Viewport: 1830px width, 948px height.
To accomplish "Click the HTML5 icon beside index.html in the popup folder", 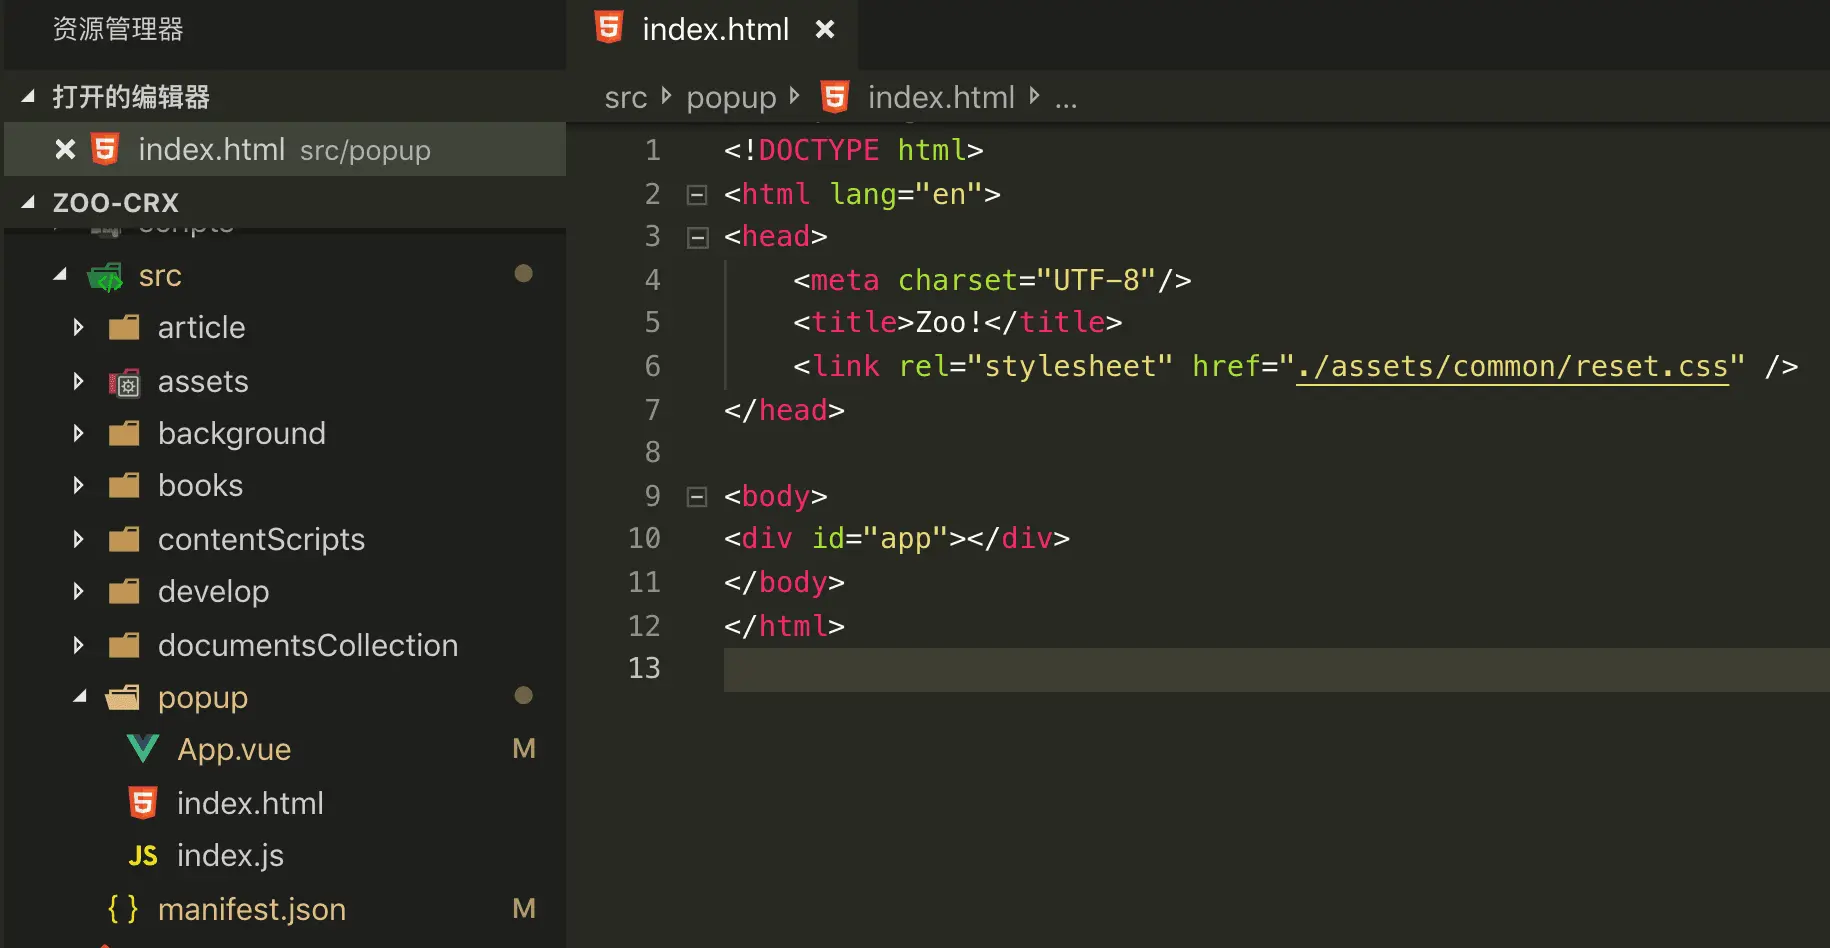I will [x=143, y=803].
